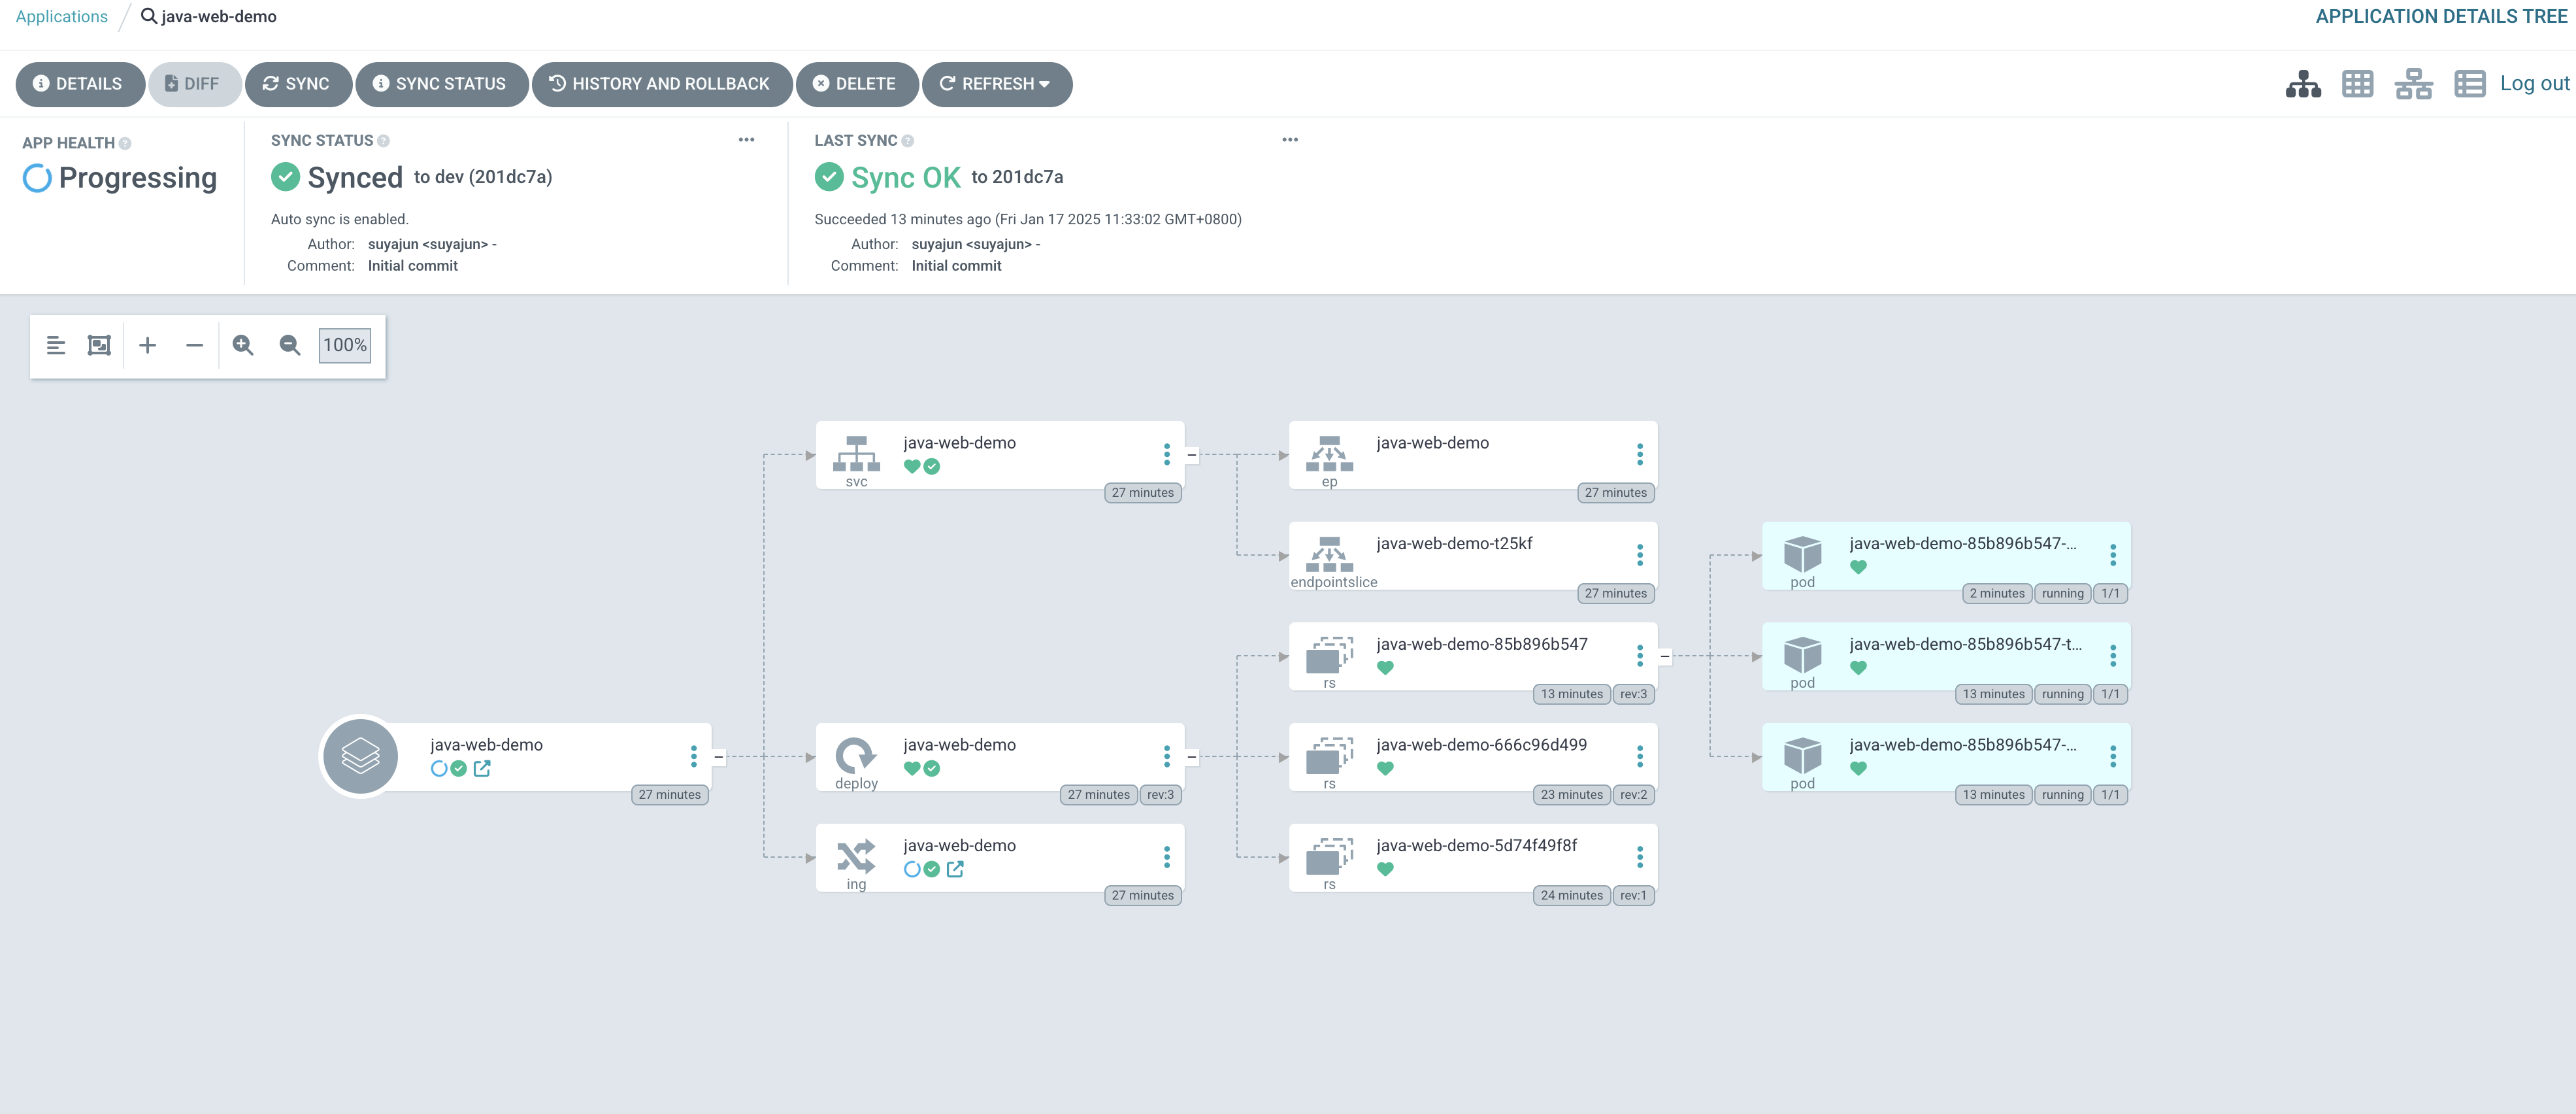Click HISTORY AND ROLLBACK button

tap(661, 84)
